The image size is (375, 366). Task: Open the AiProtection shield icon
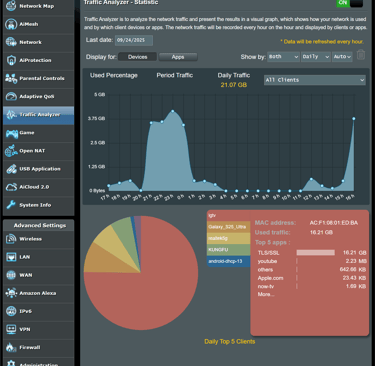coord(11,60)
